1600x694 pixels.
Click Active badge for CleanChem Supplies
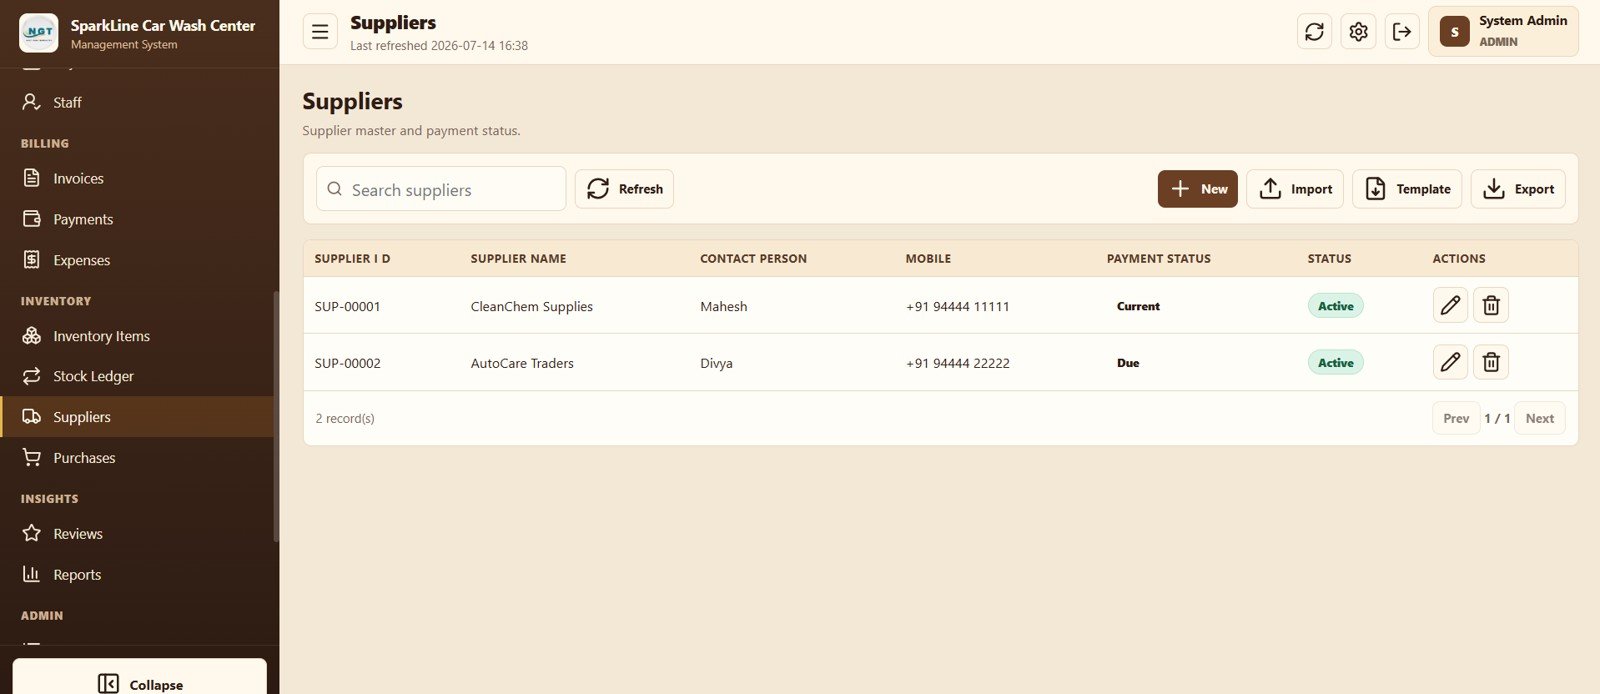coord(1335,306)
